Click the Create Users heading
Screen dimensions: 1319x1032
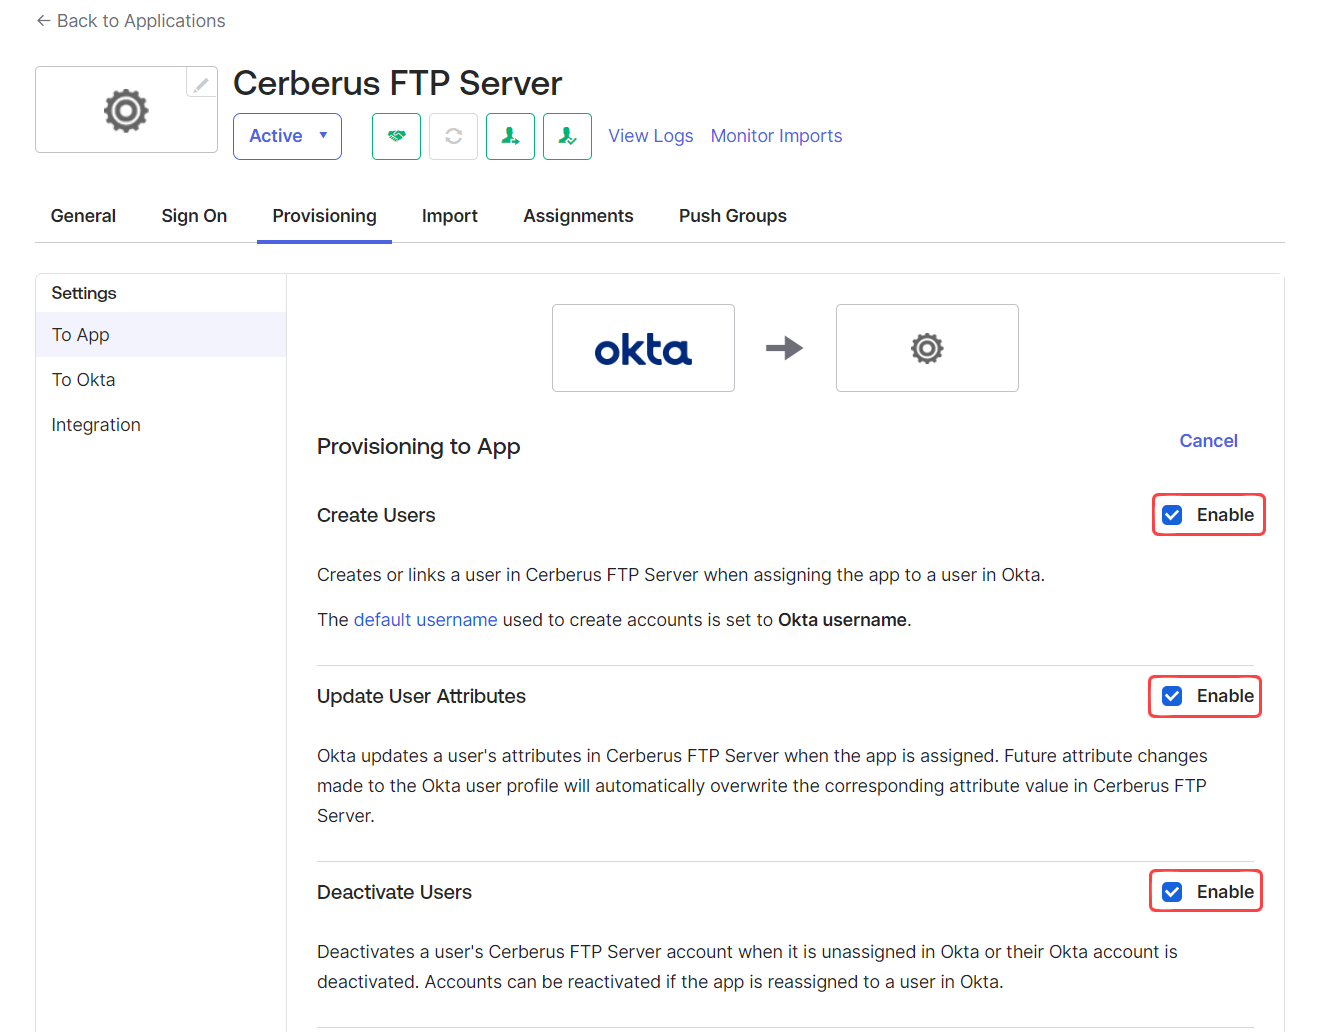pos(376,515)
